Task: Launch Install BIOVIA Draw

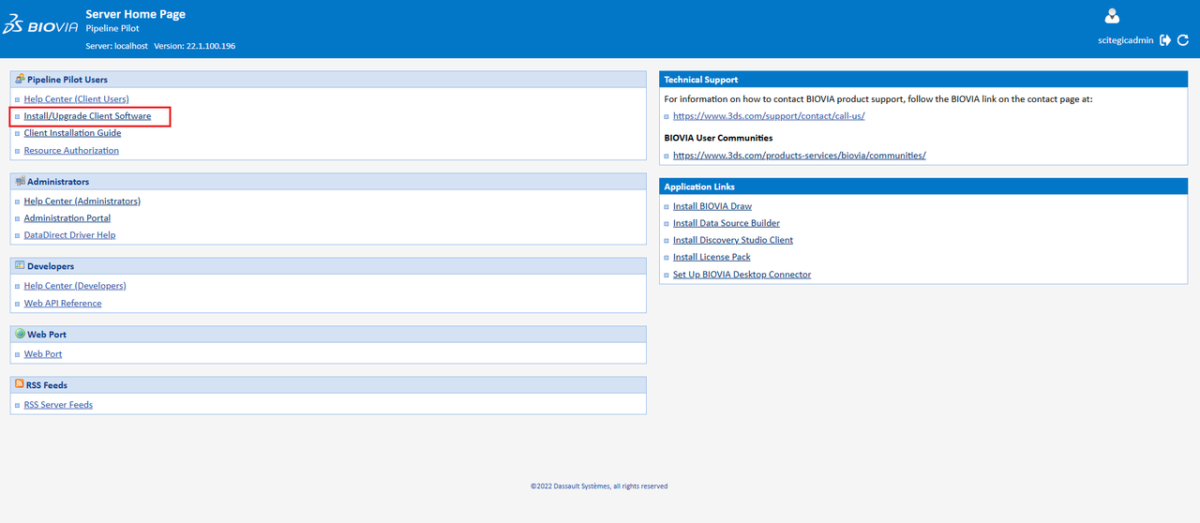Action: click(x=712, y=206)
